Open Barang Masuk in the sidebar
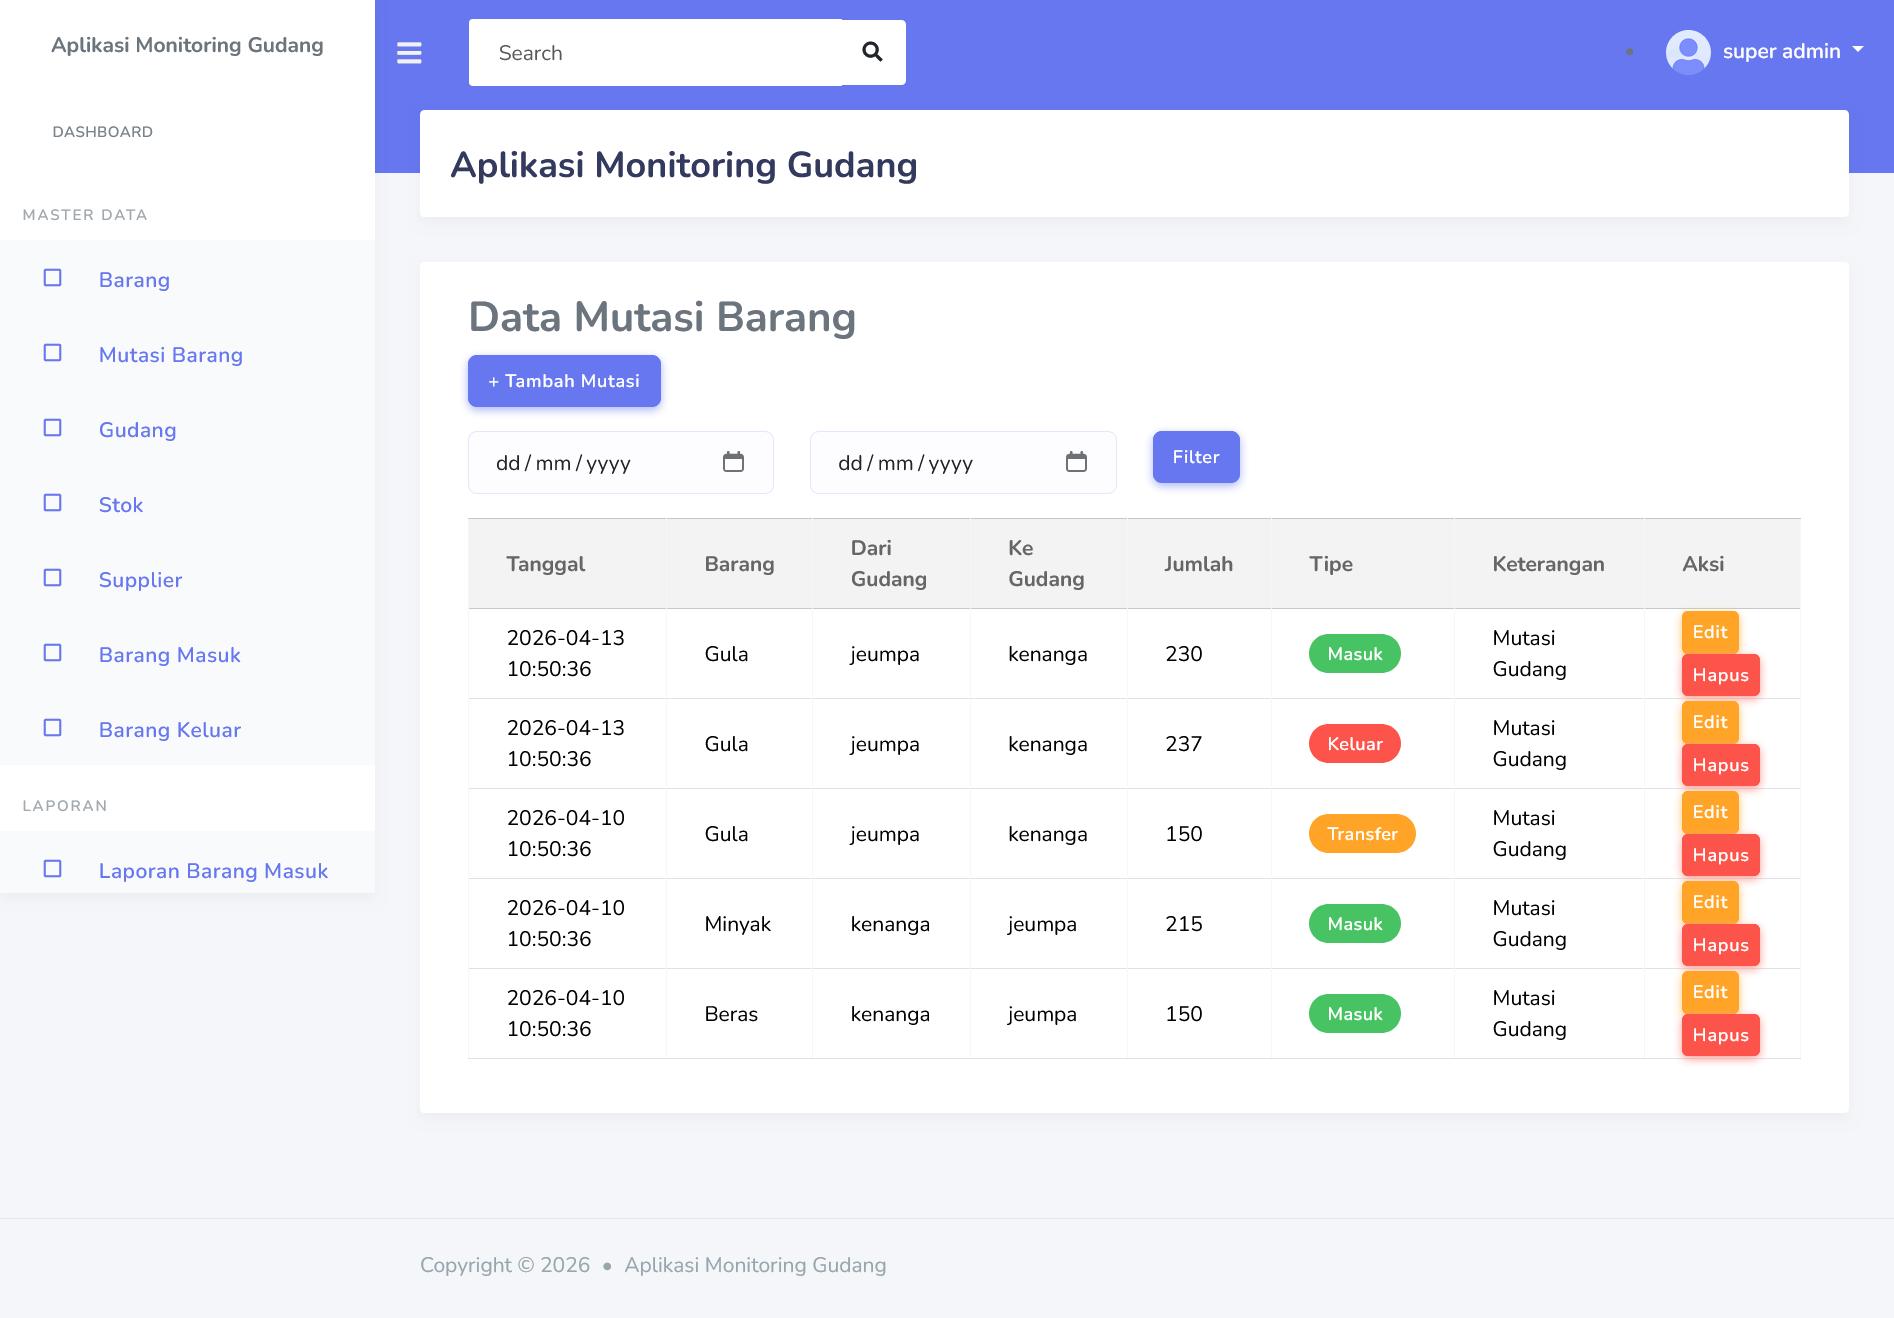This screenshot has height=1318, width=1894. [x=169, y=655]
